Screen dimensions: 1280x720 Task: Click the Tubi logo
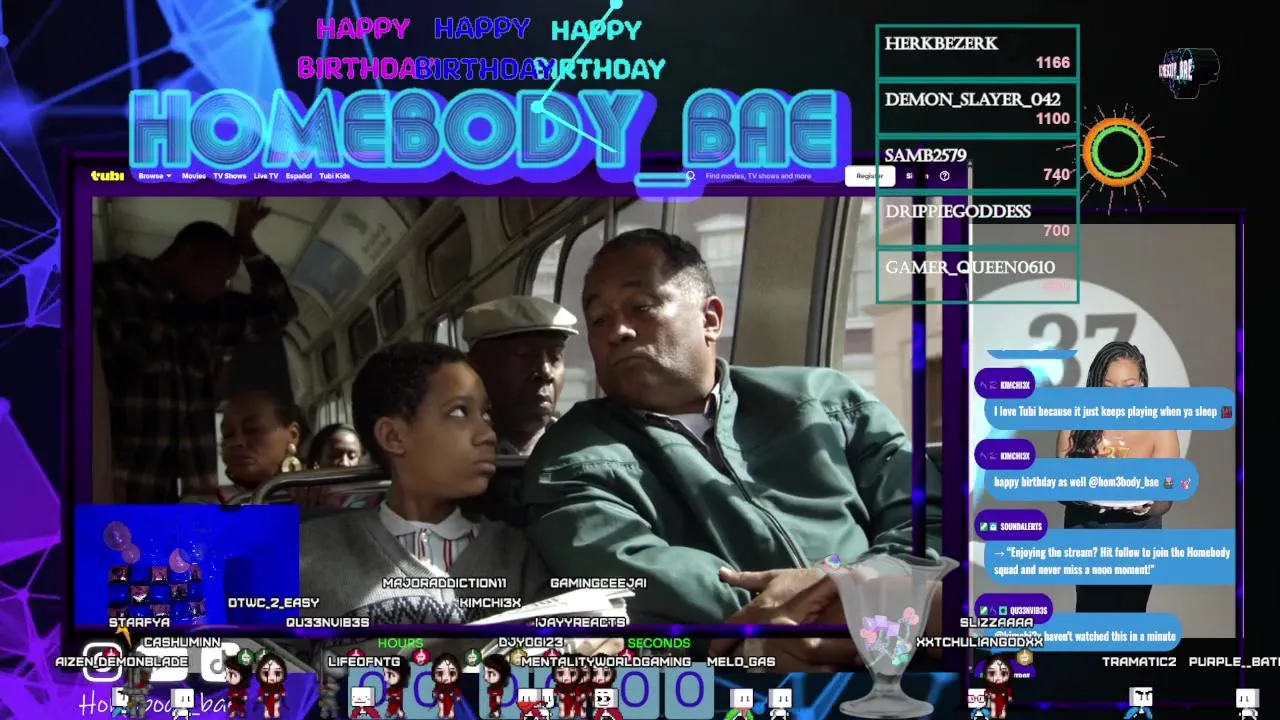pyautogui.click(x=107, y=176)
